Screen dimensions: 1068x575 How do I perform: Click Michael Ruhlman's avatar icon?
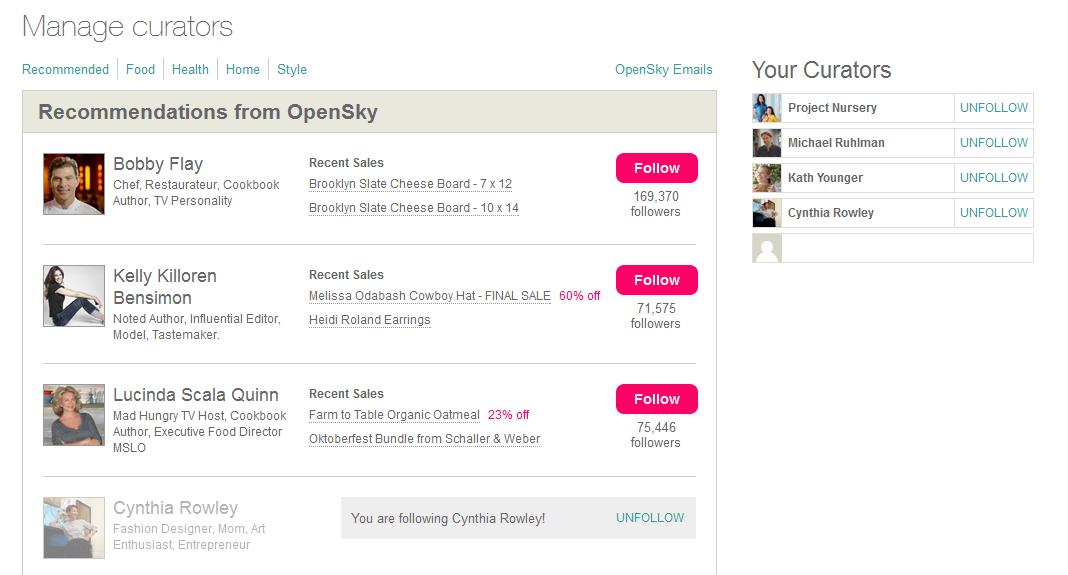click(767, 143)
